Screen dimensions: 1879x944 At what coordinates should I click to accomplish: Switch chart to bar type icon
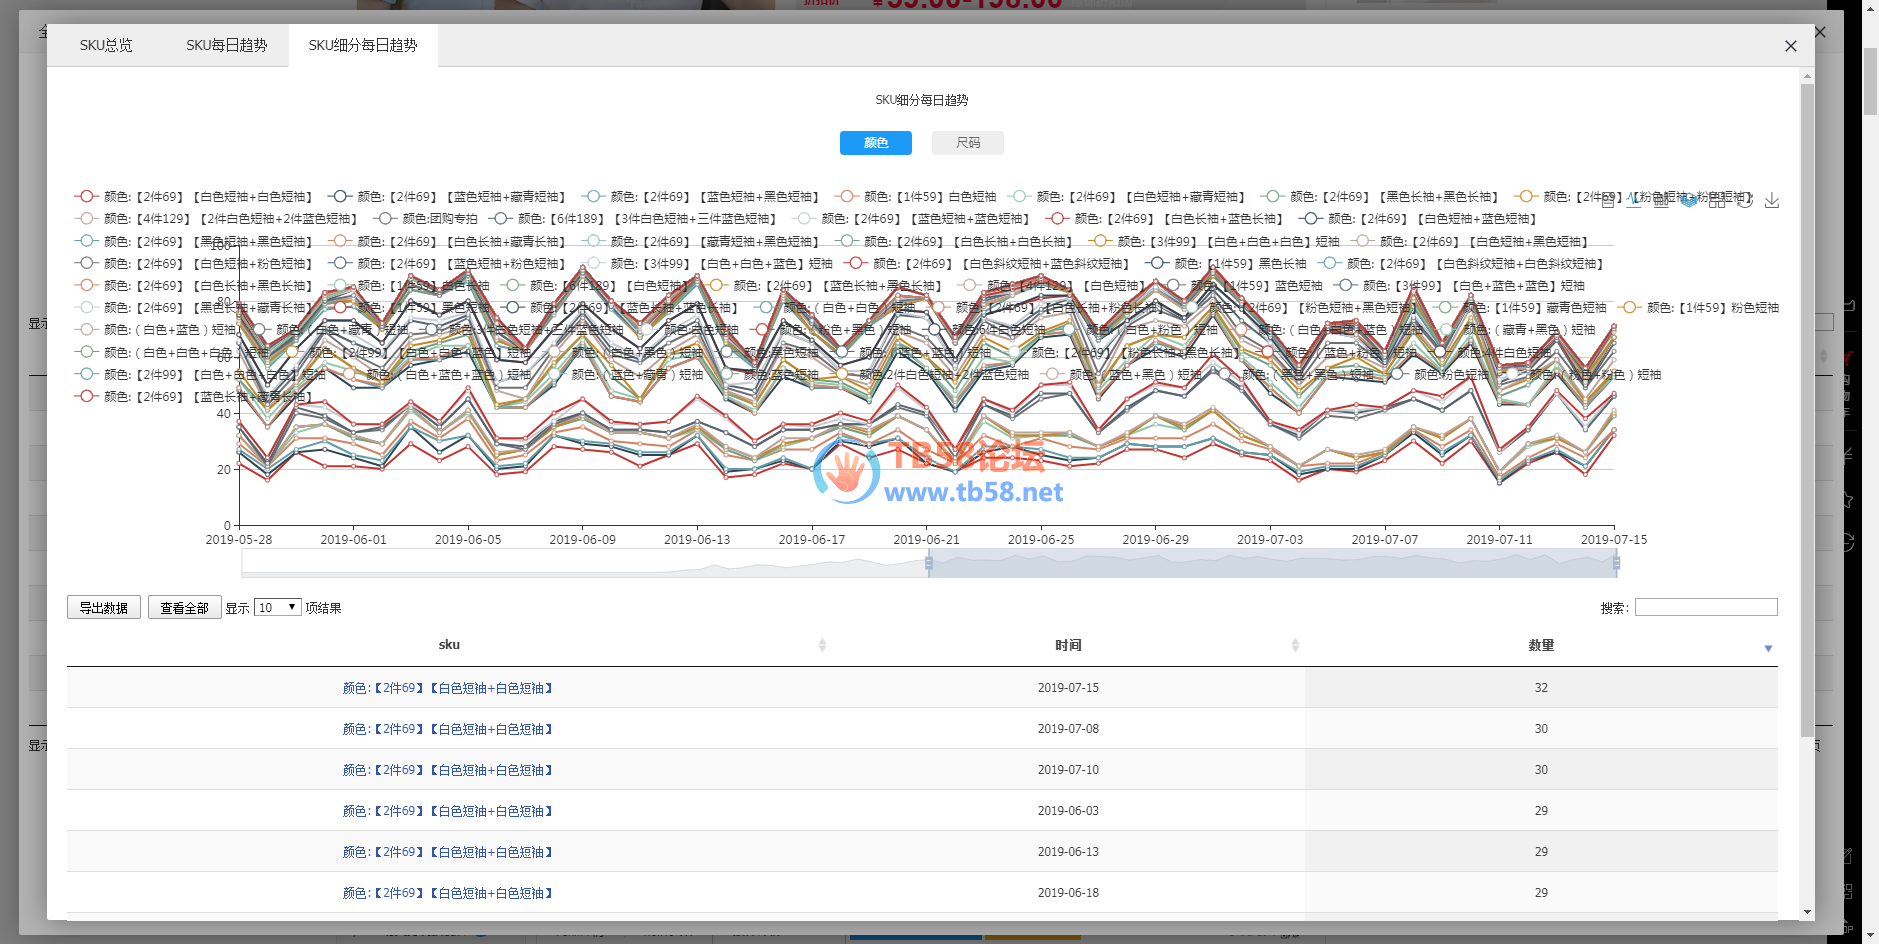pos(1661,200)
